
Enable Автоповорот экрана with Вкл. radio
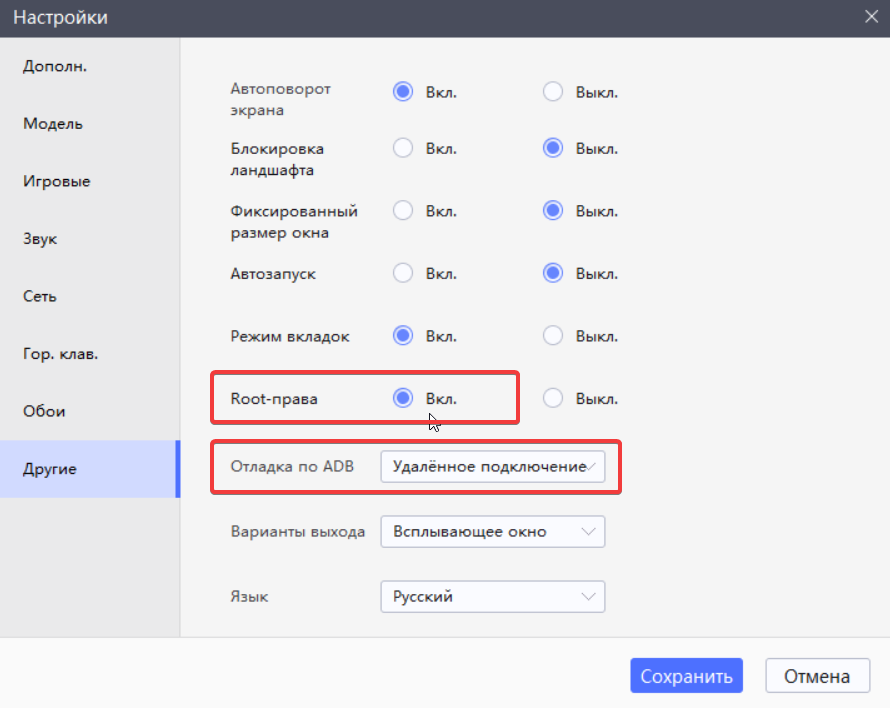403,92
